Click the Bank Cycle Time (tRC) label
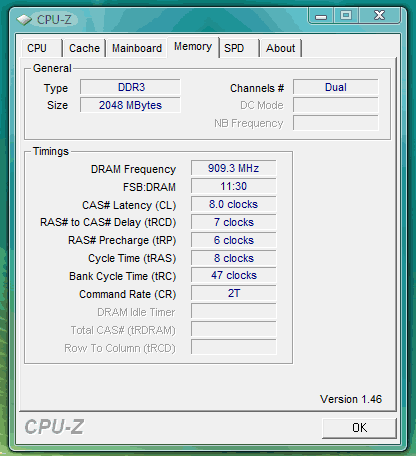 pyautogui.click(x=123, y=276)
